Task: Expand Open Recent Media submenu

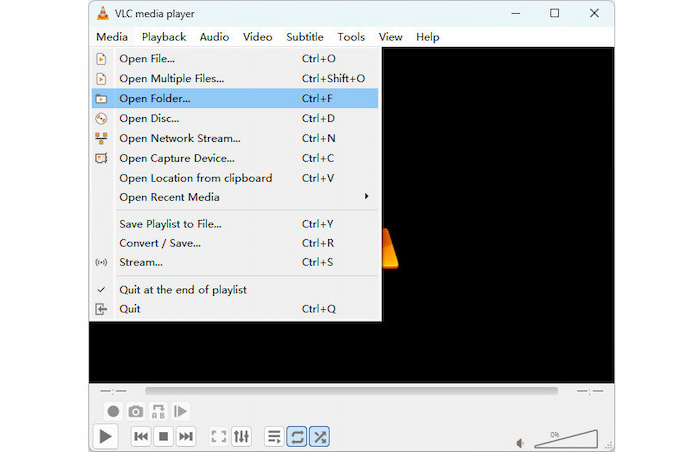Action: tap(235, 197)
